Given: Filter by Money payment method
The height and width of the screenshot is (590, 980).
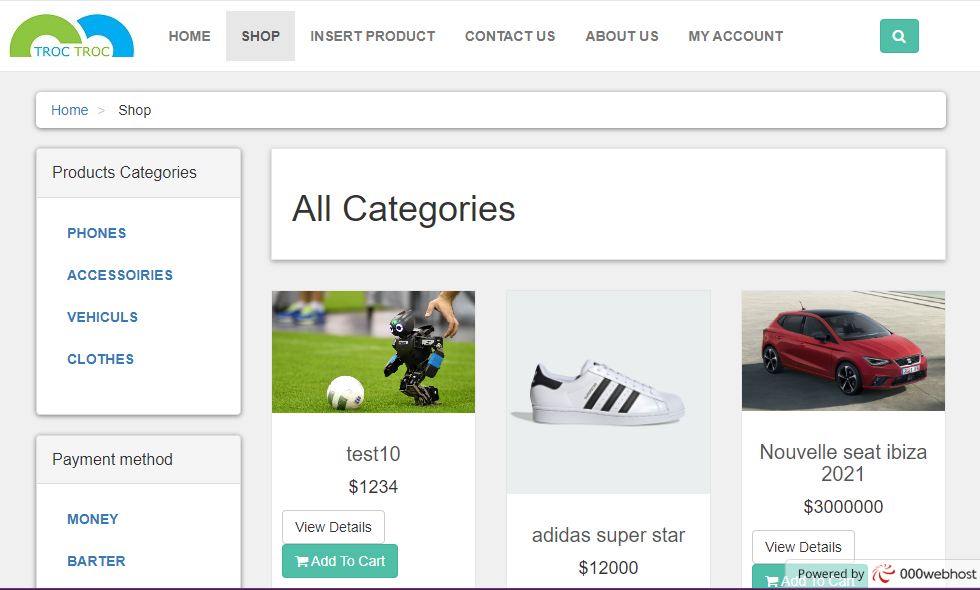Looking at the screenshot, I should pos(93,519).
